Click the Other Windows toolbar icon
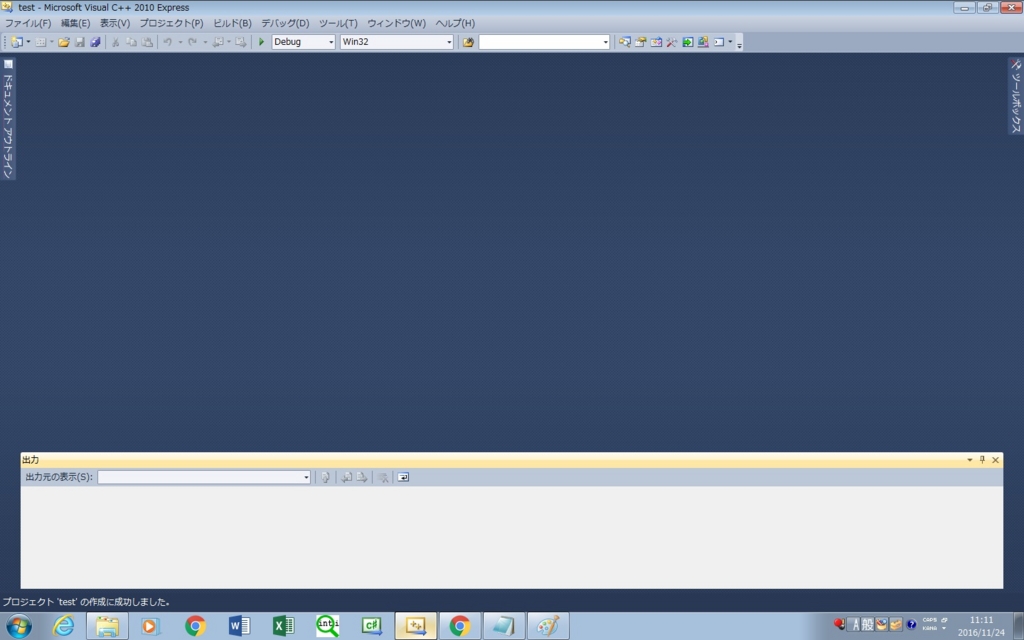The image size is (1024, 640). click(719, 42)
